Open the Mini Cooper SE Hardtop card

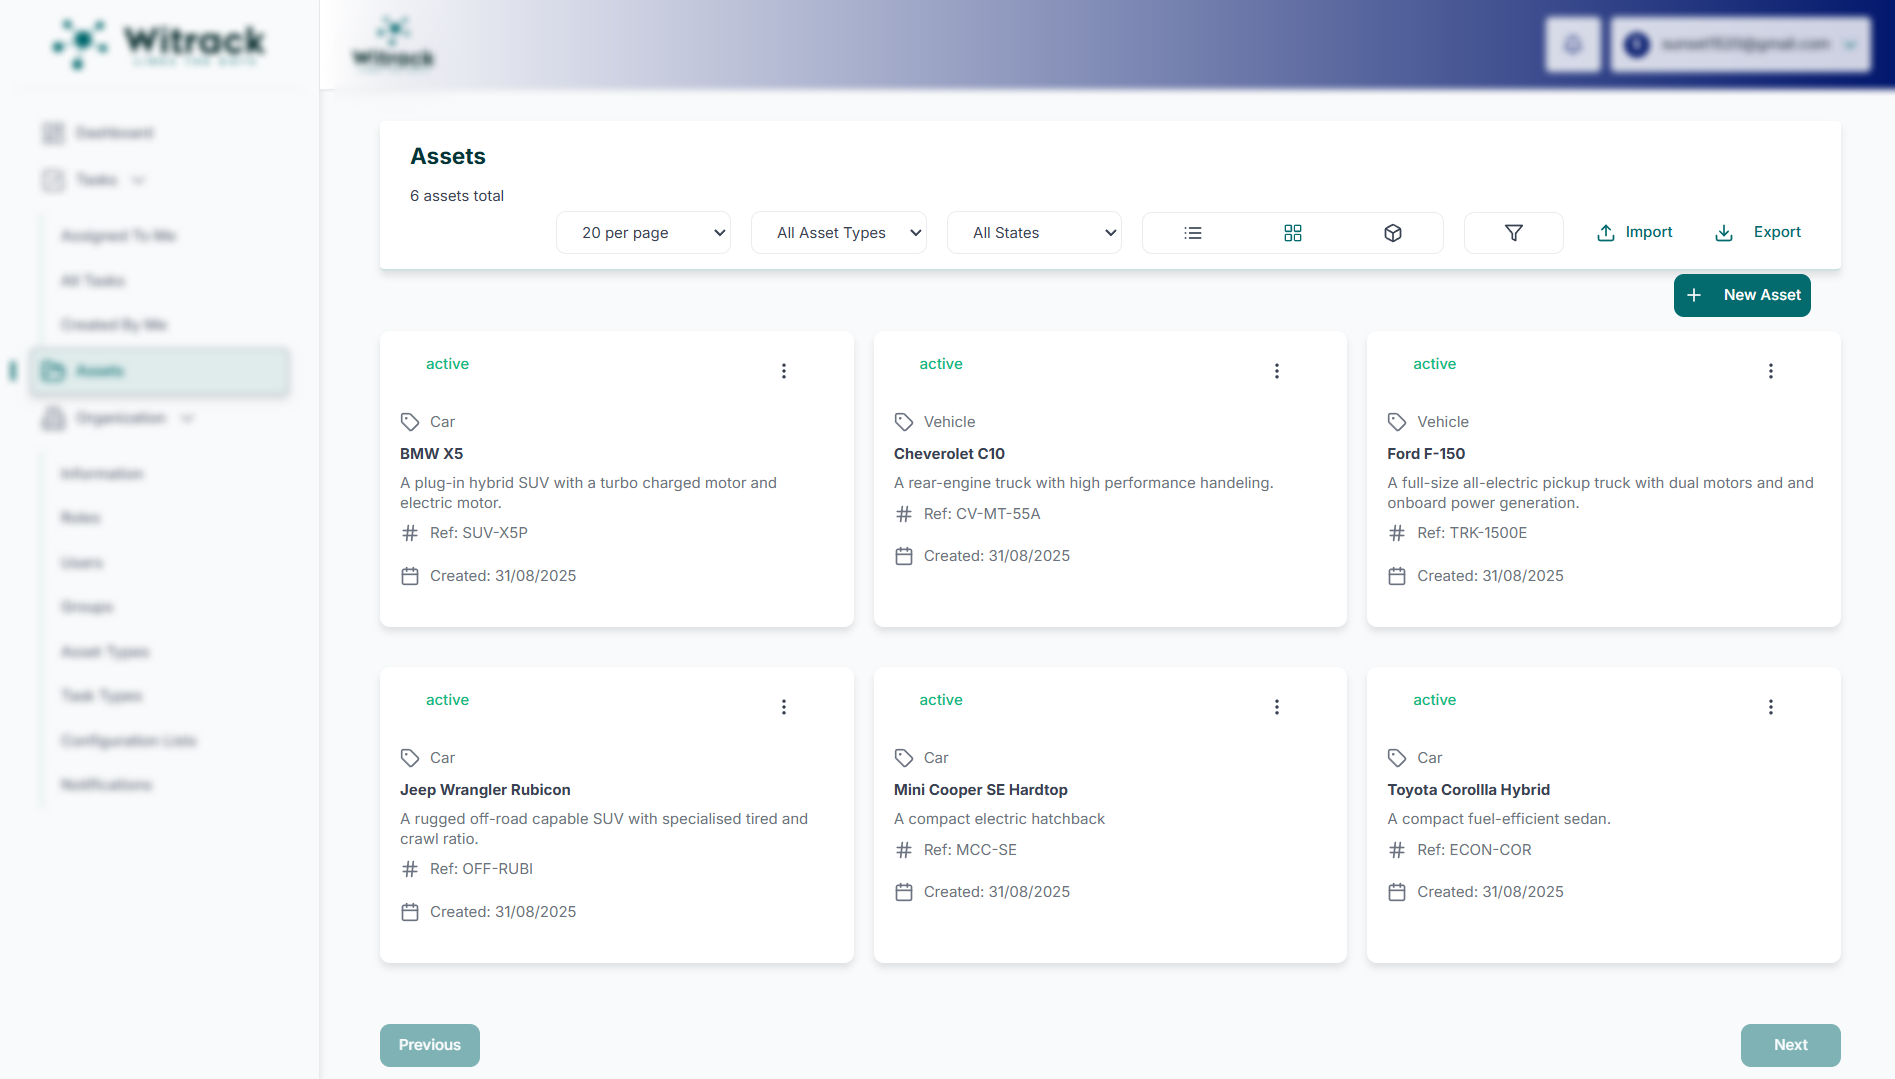click(980, 790)
